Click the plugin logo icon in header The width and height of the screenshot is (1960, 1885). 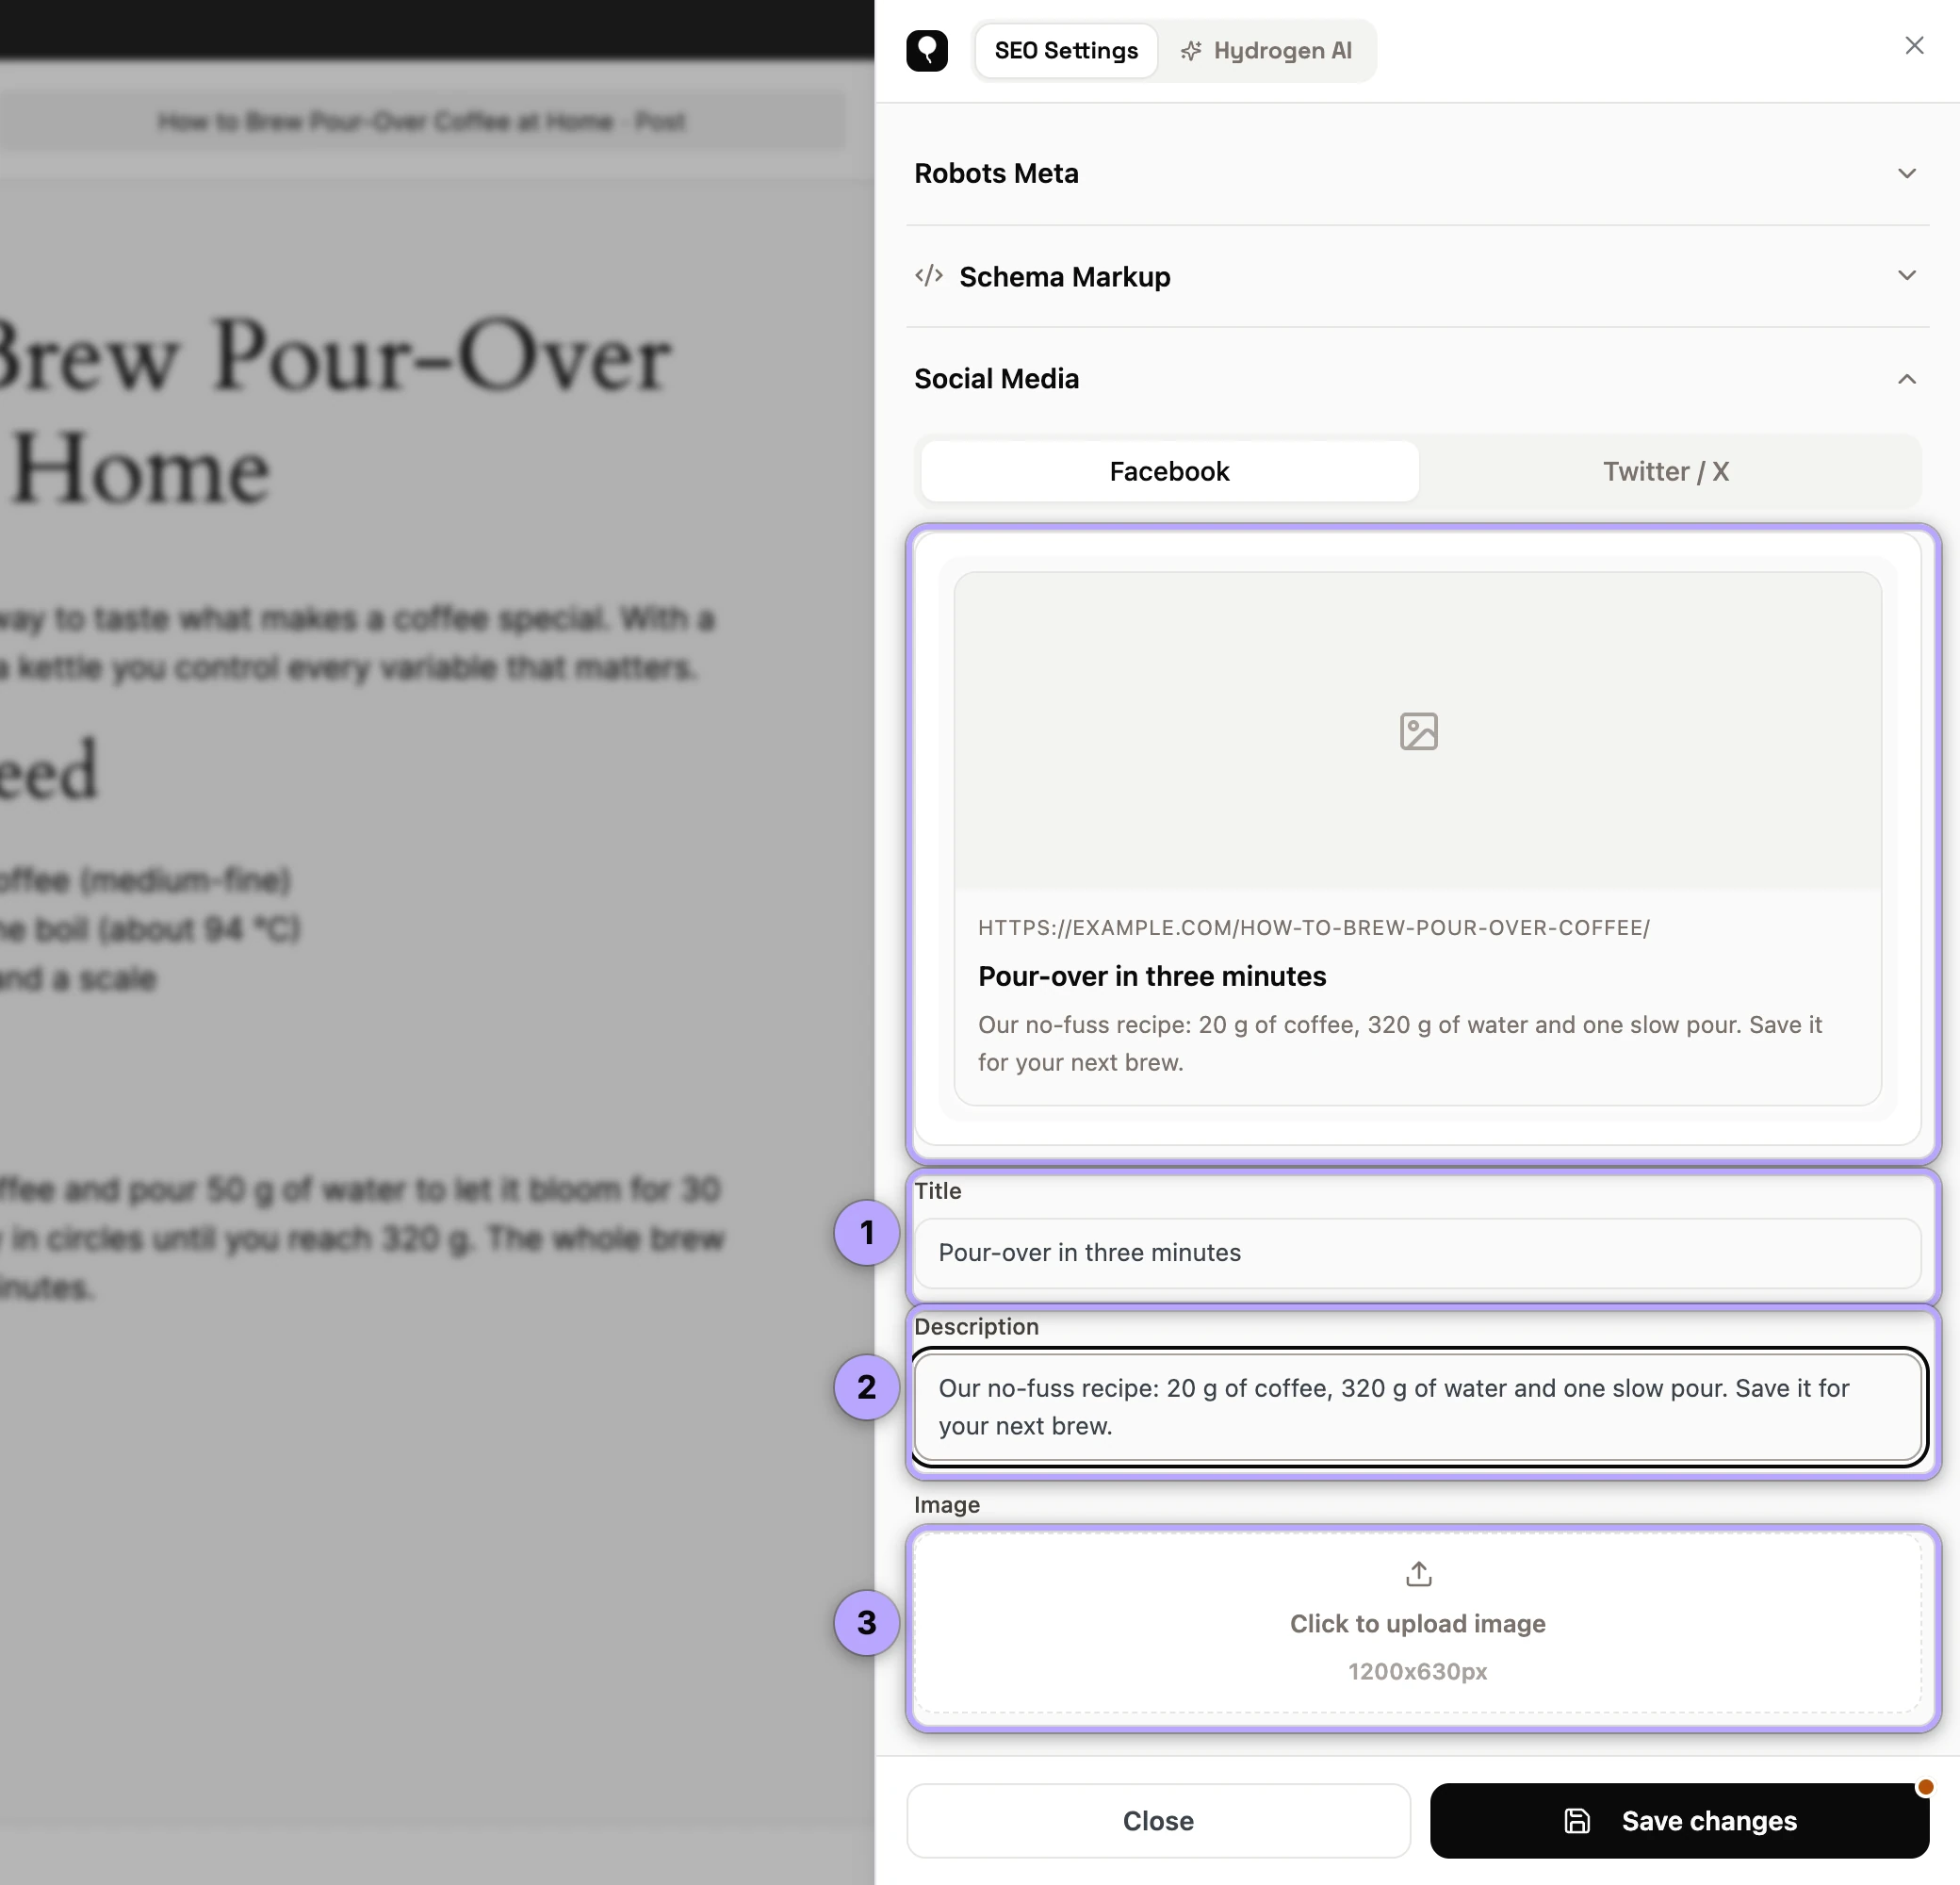[x=927, y=50]
